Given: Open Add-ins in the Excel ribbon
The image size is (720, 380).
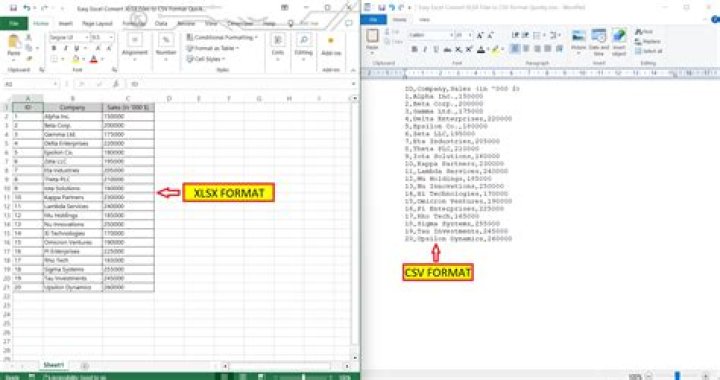Looking at the screenshot, I should 331,46.
